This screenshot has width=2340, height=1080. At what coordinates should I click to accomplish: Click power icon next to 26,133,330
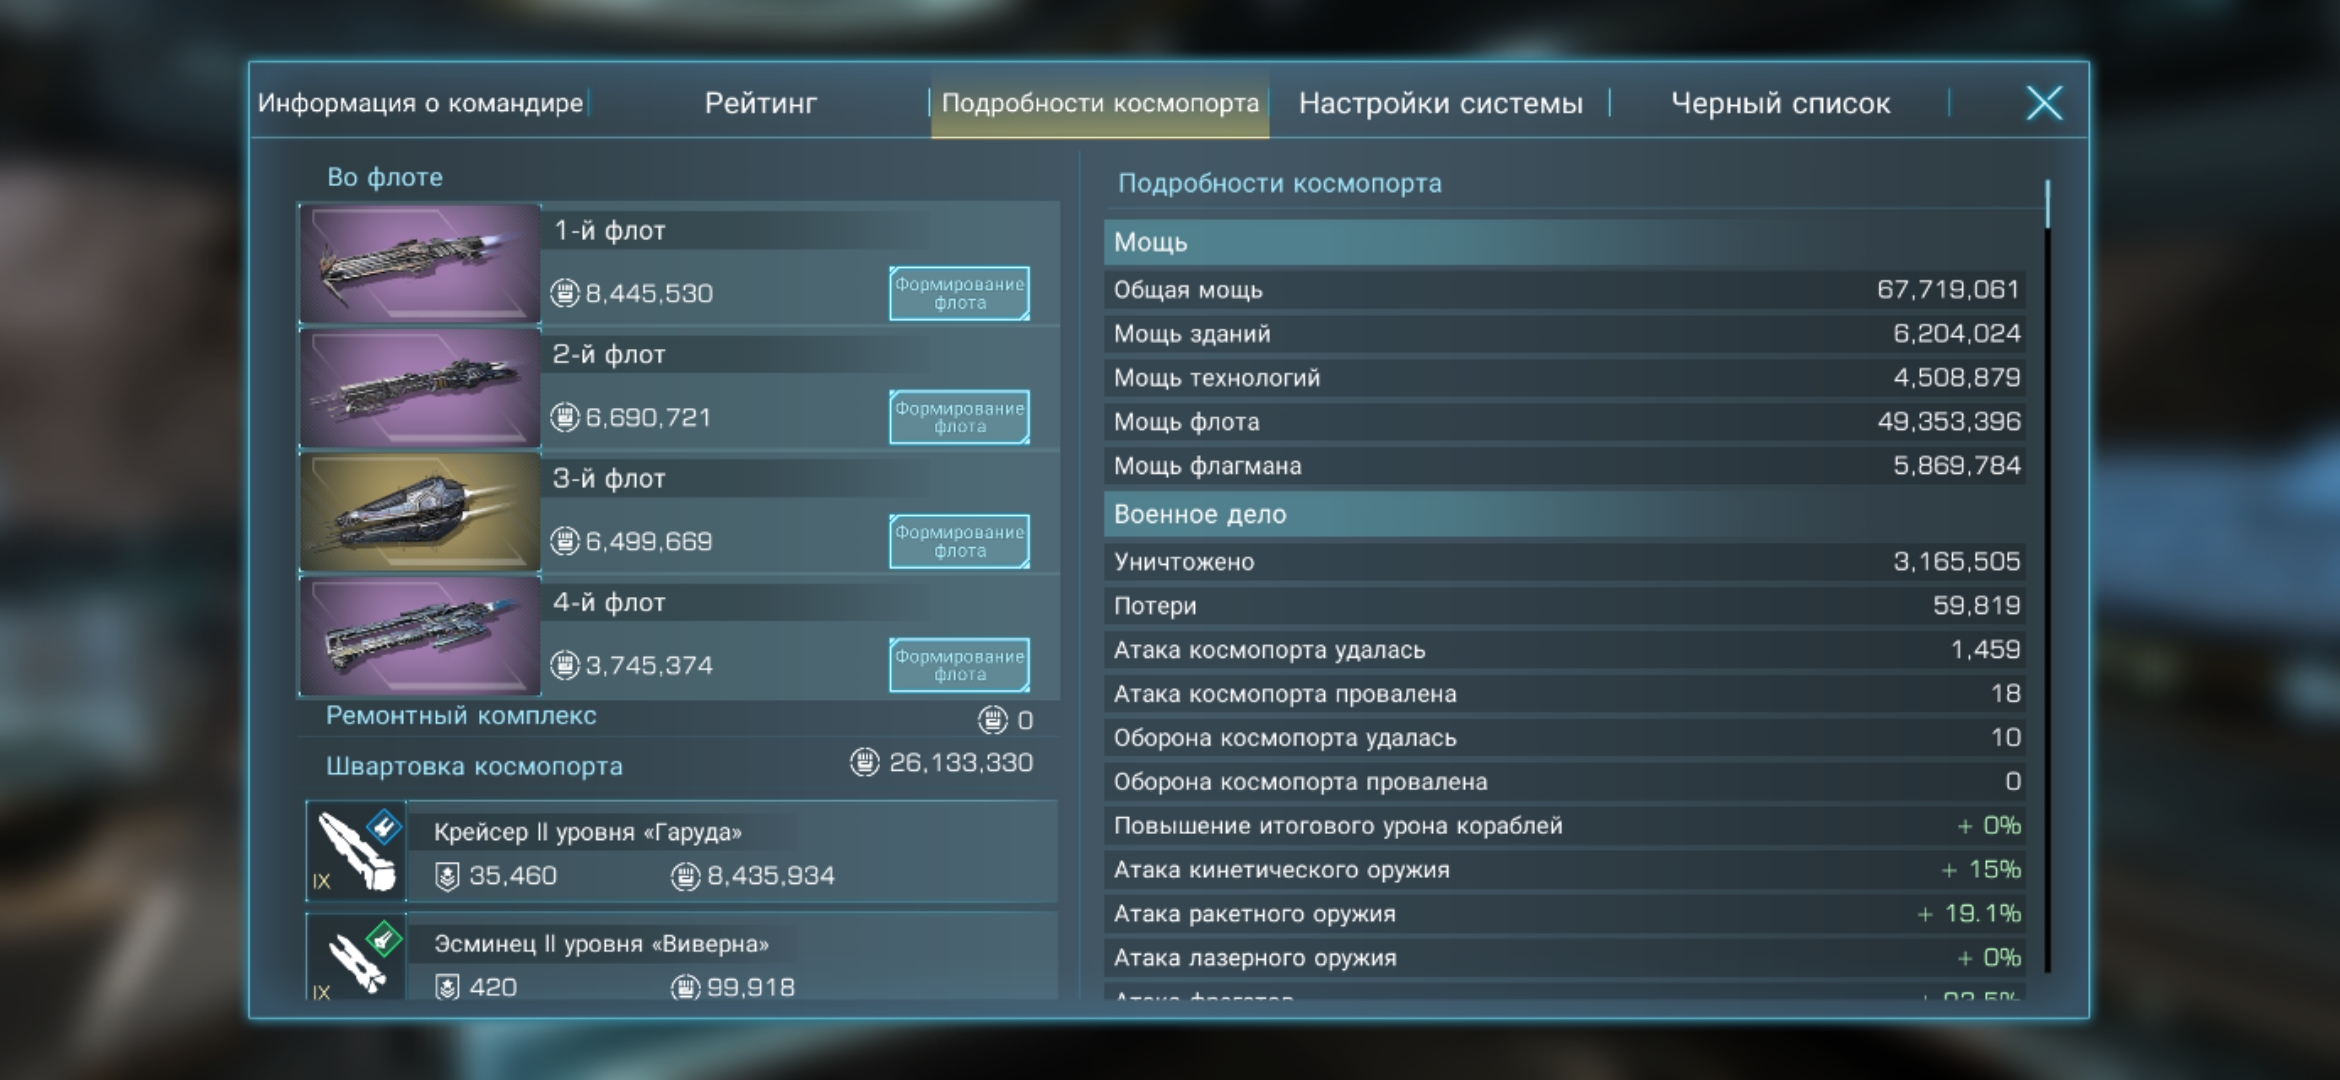pyautogui.click(x=864, y=763)
